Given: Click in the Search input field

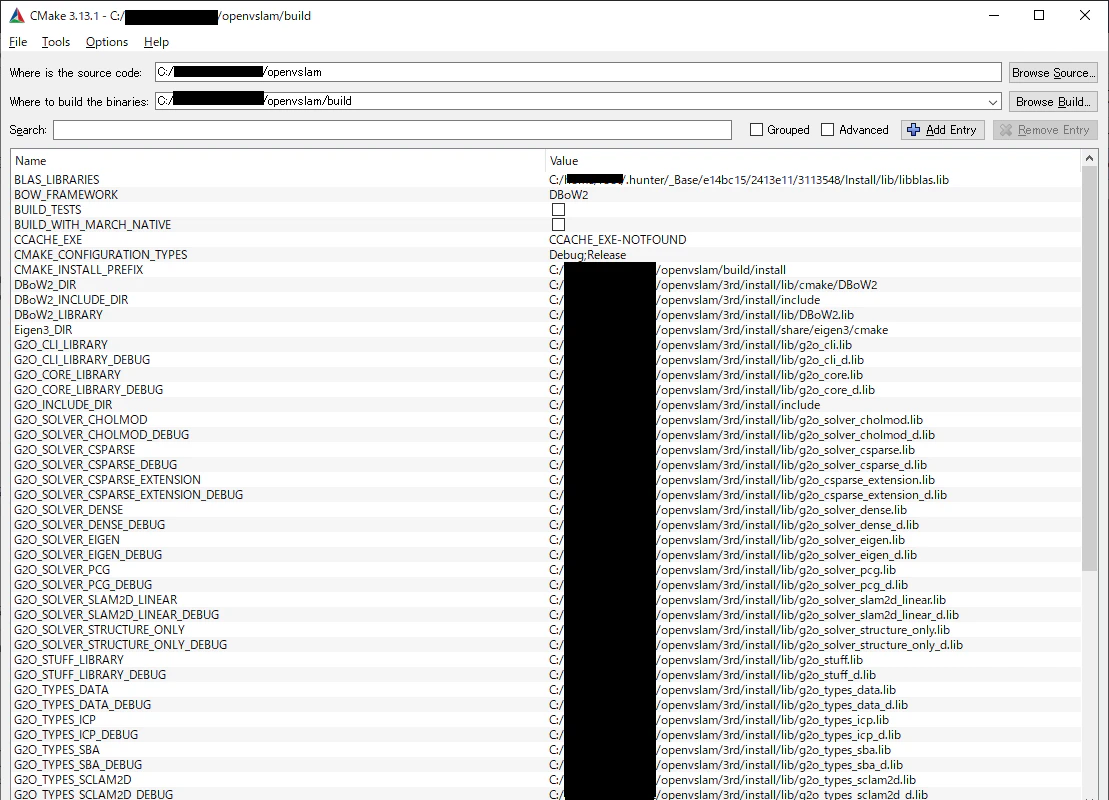Looking at the screenshot, I should pyautogui.click(x=393, y=130).
